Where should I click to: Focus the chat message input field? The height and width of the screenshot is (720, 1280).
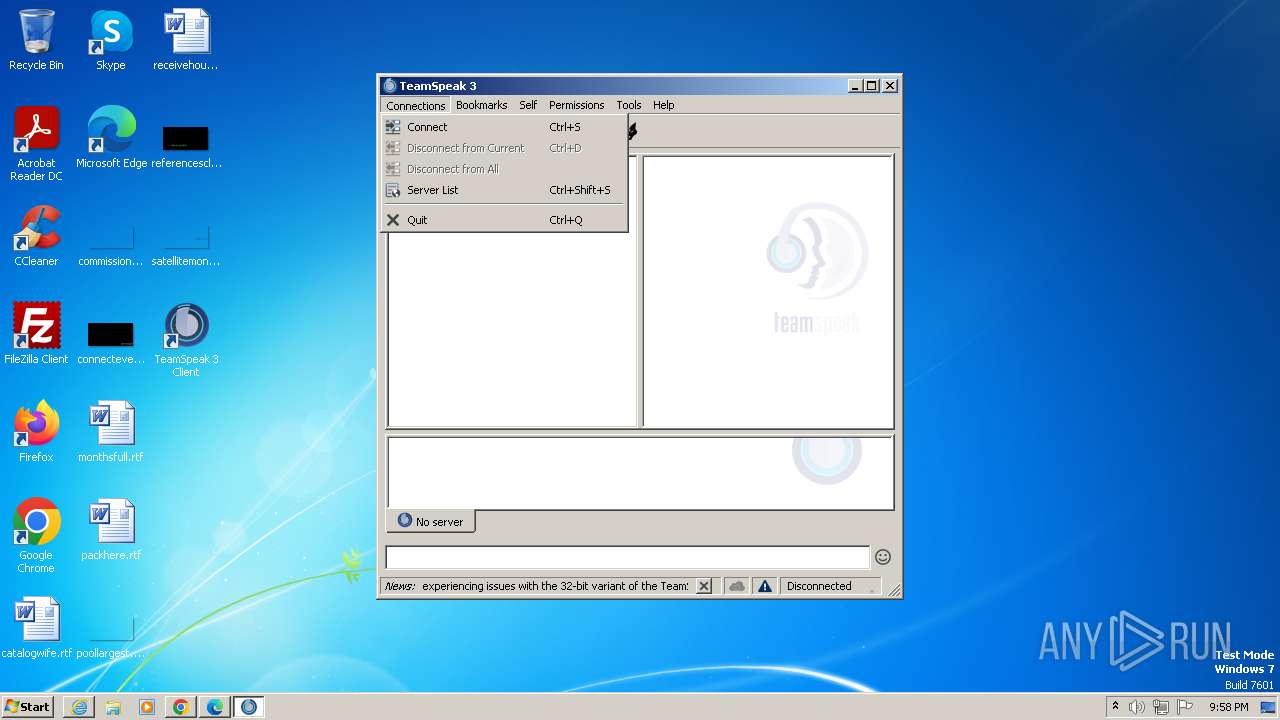[628, 557]
